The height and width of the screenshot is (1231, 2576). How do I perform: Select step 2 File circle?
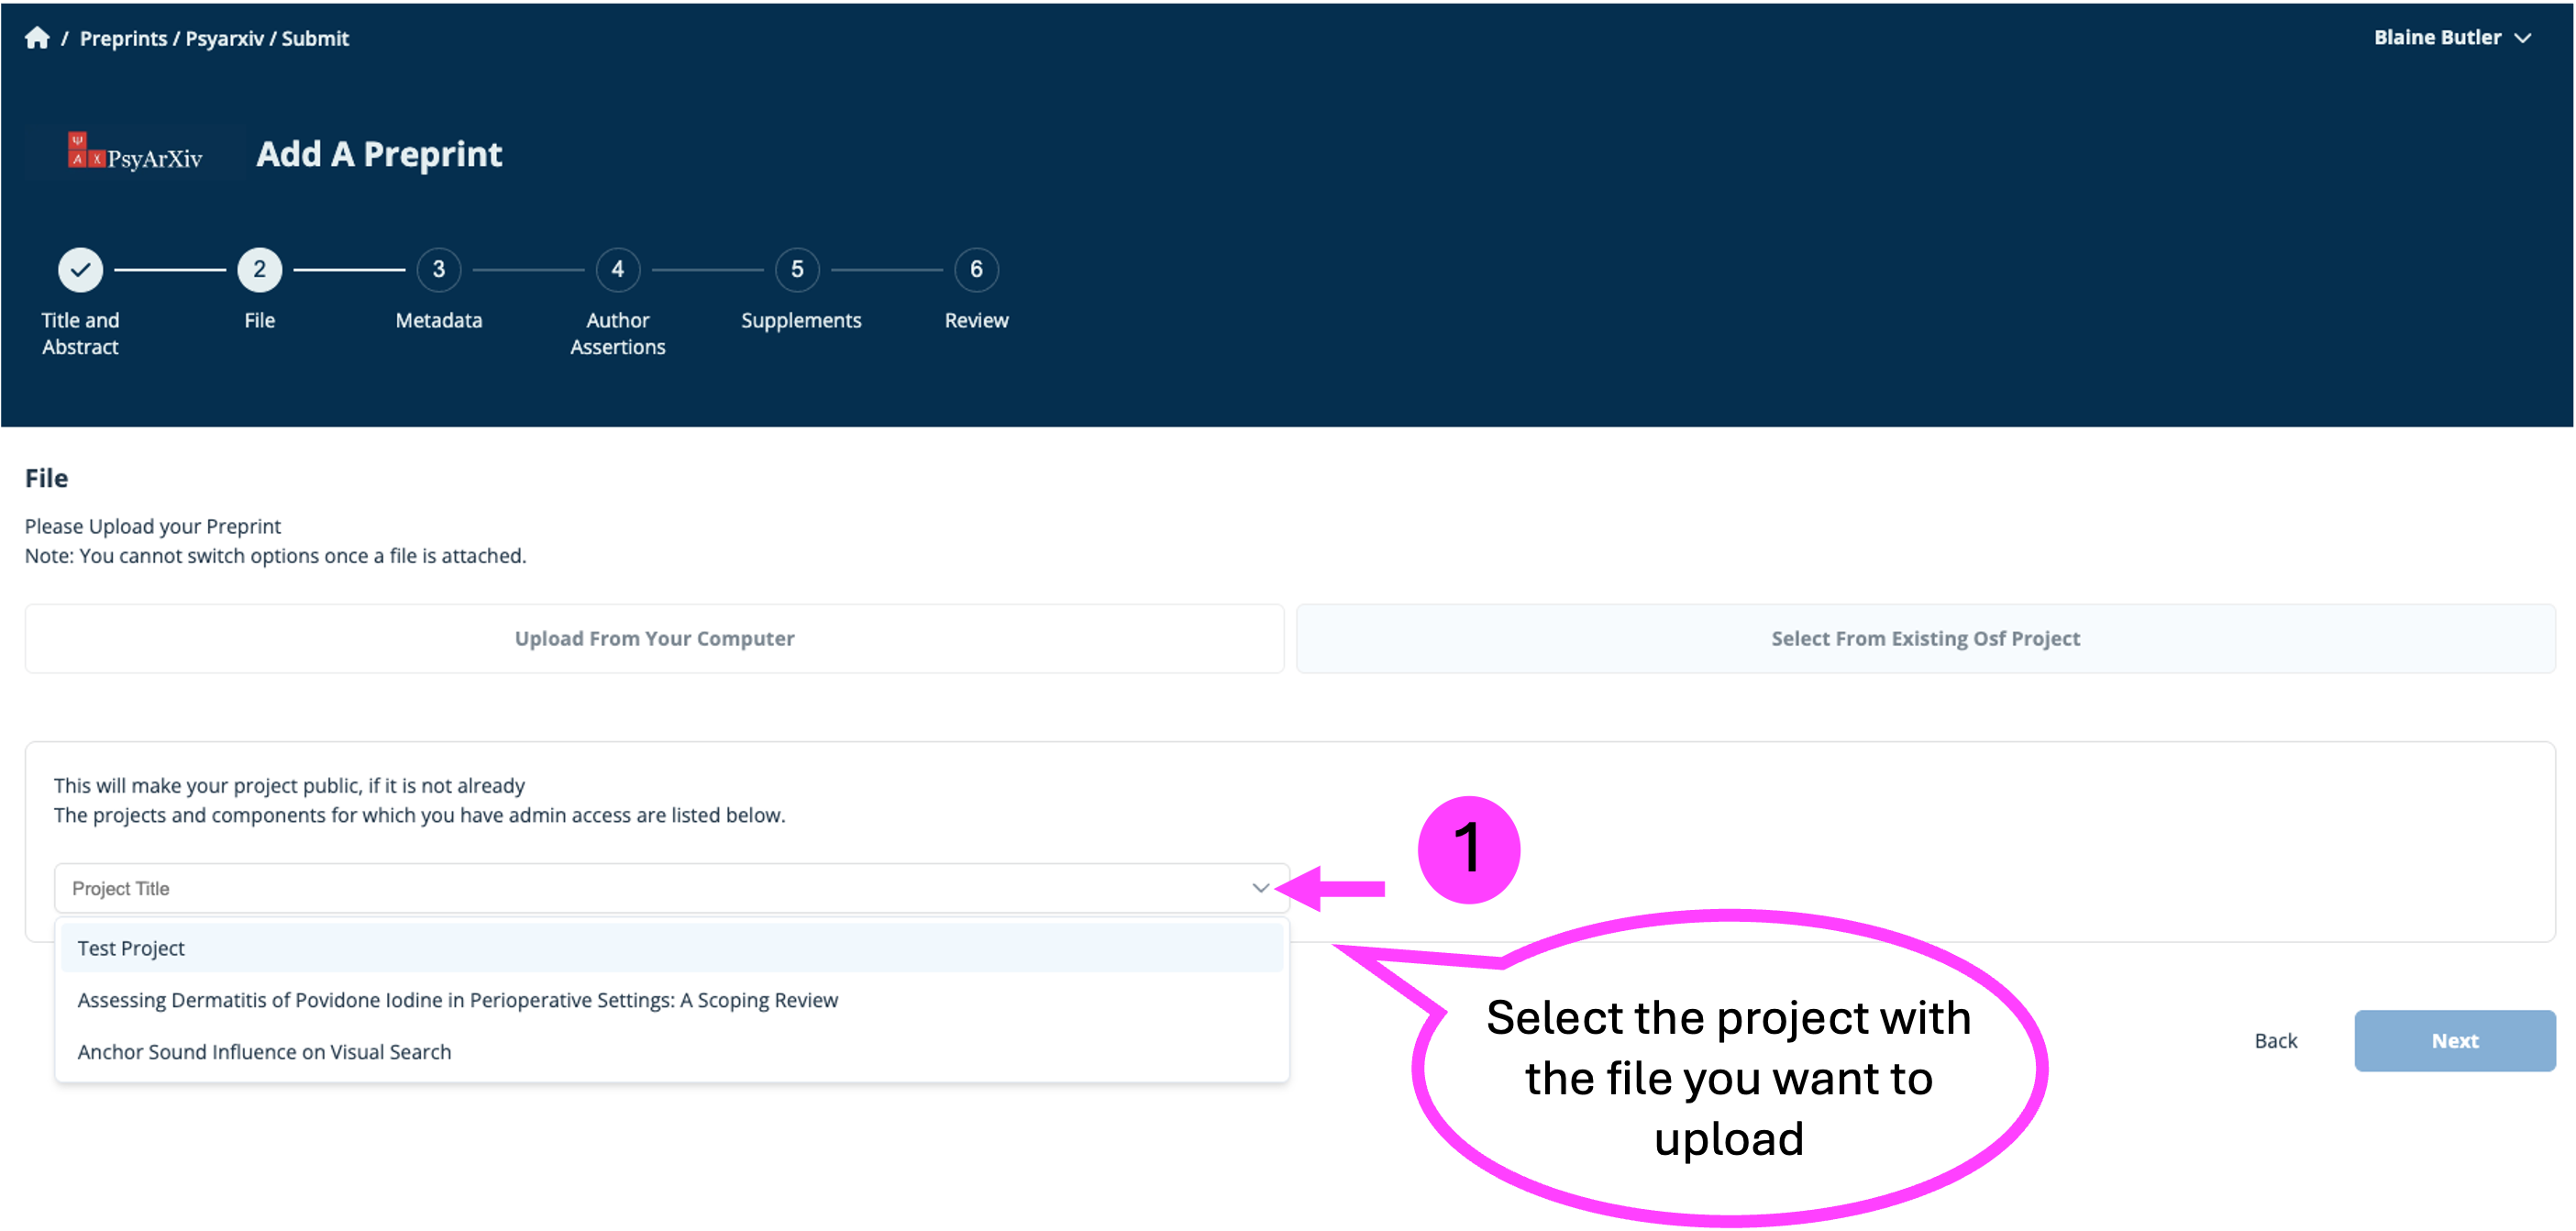point(259,269)
